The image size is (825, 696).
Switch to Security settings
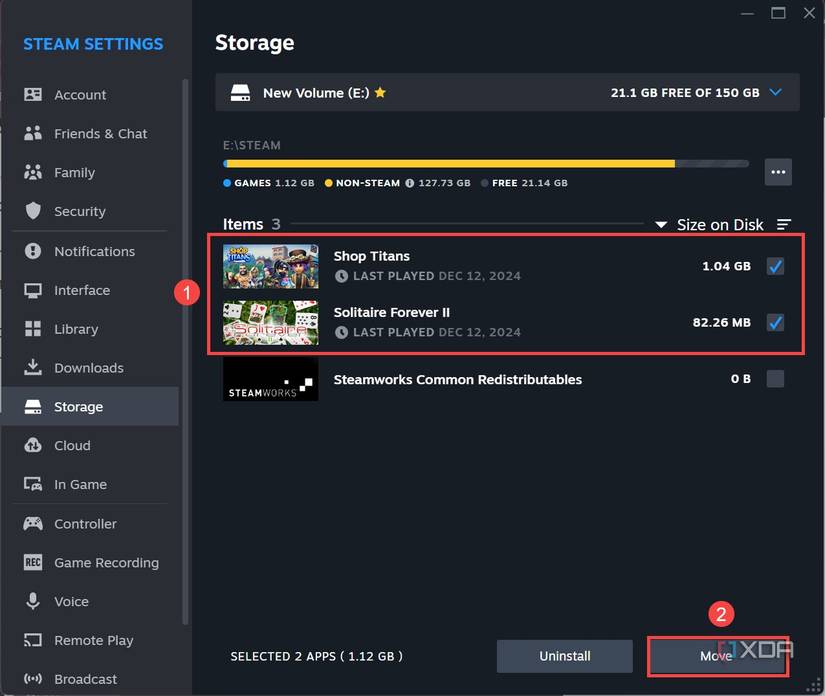click(x=90, y=211)
